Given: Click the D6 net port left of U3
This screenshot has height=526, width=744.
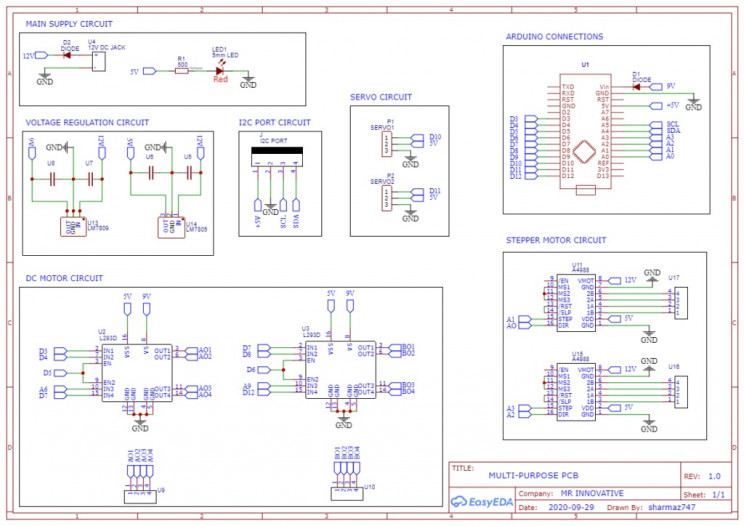Looking at the screenshot, I should pos(264,370).
